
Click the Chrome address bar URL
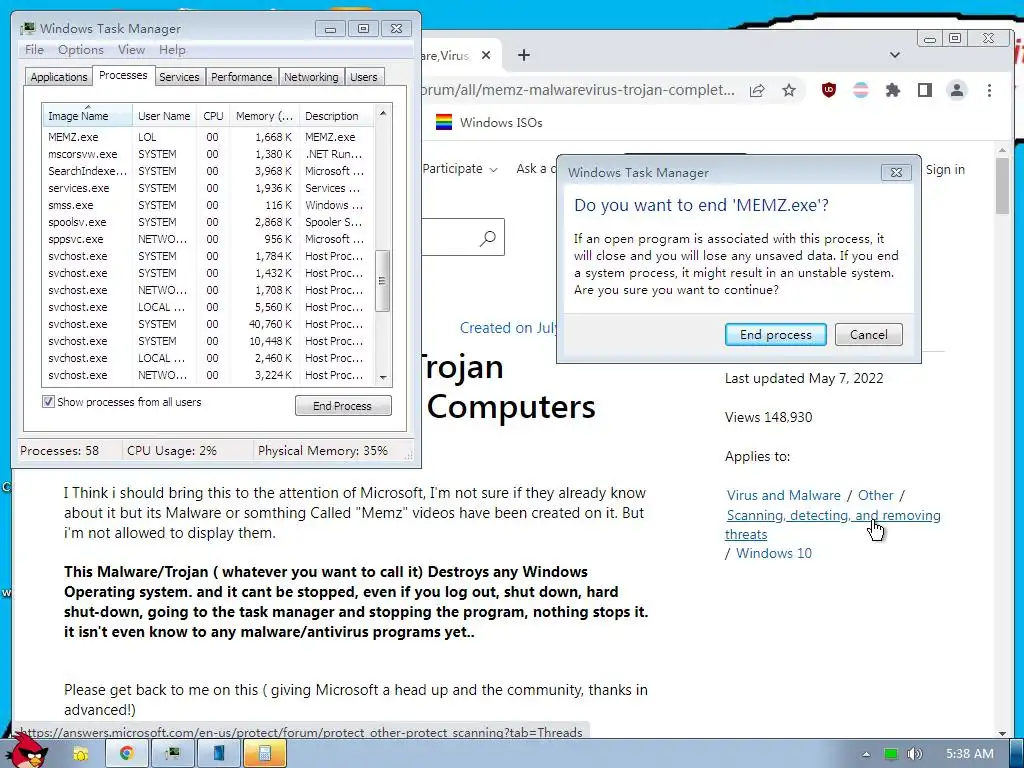pyautogui.click(x=578, y=90)
